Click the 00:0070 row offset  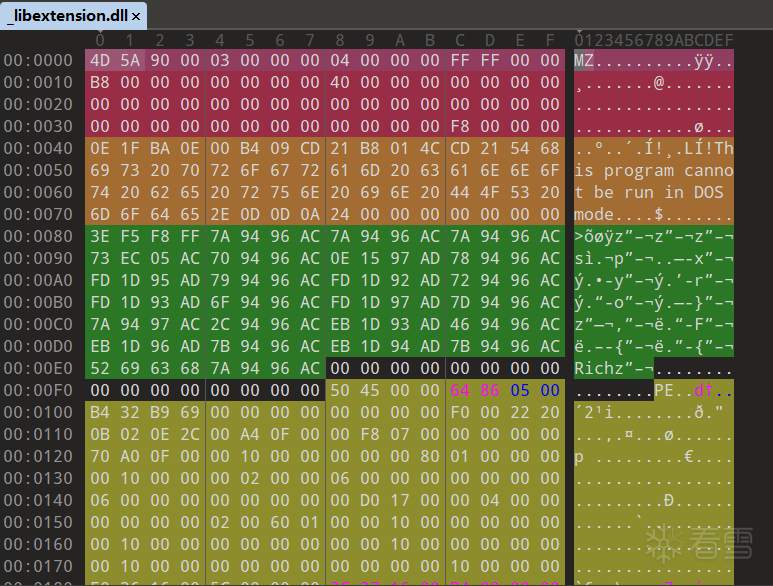pyautogui.click(x=38, y=214)
